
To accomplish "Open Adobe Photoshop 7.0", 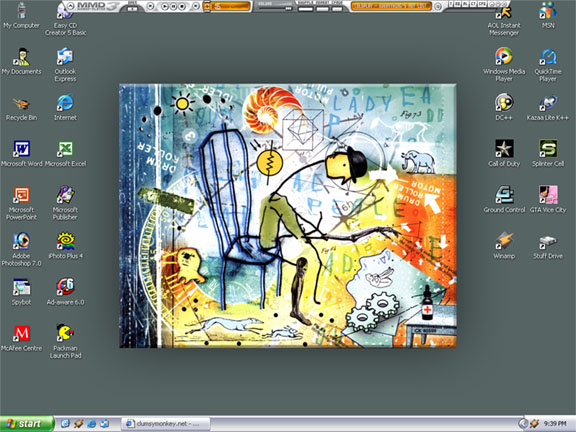I will tap(21, 249).
